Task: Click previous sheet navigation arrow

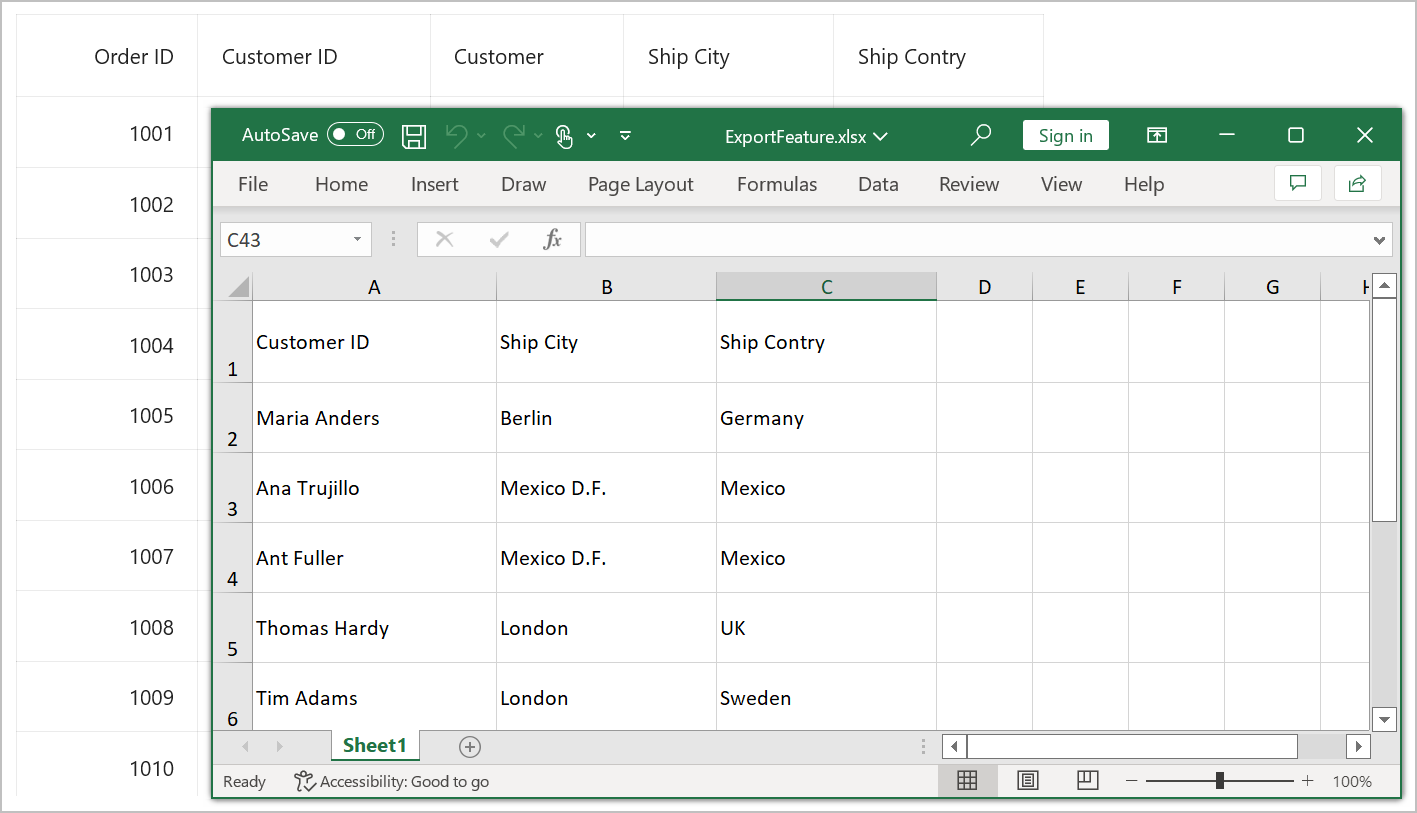Action: [246, 746]
